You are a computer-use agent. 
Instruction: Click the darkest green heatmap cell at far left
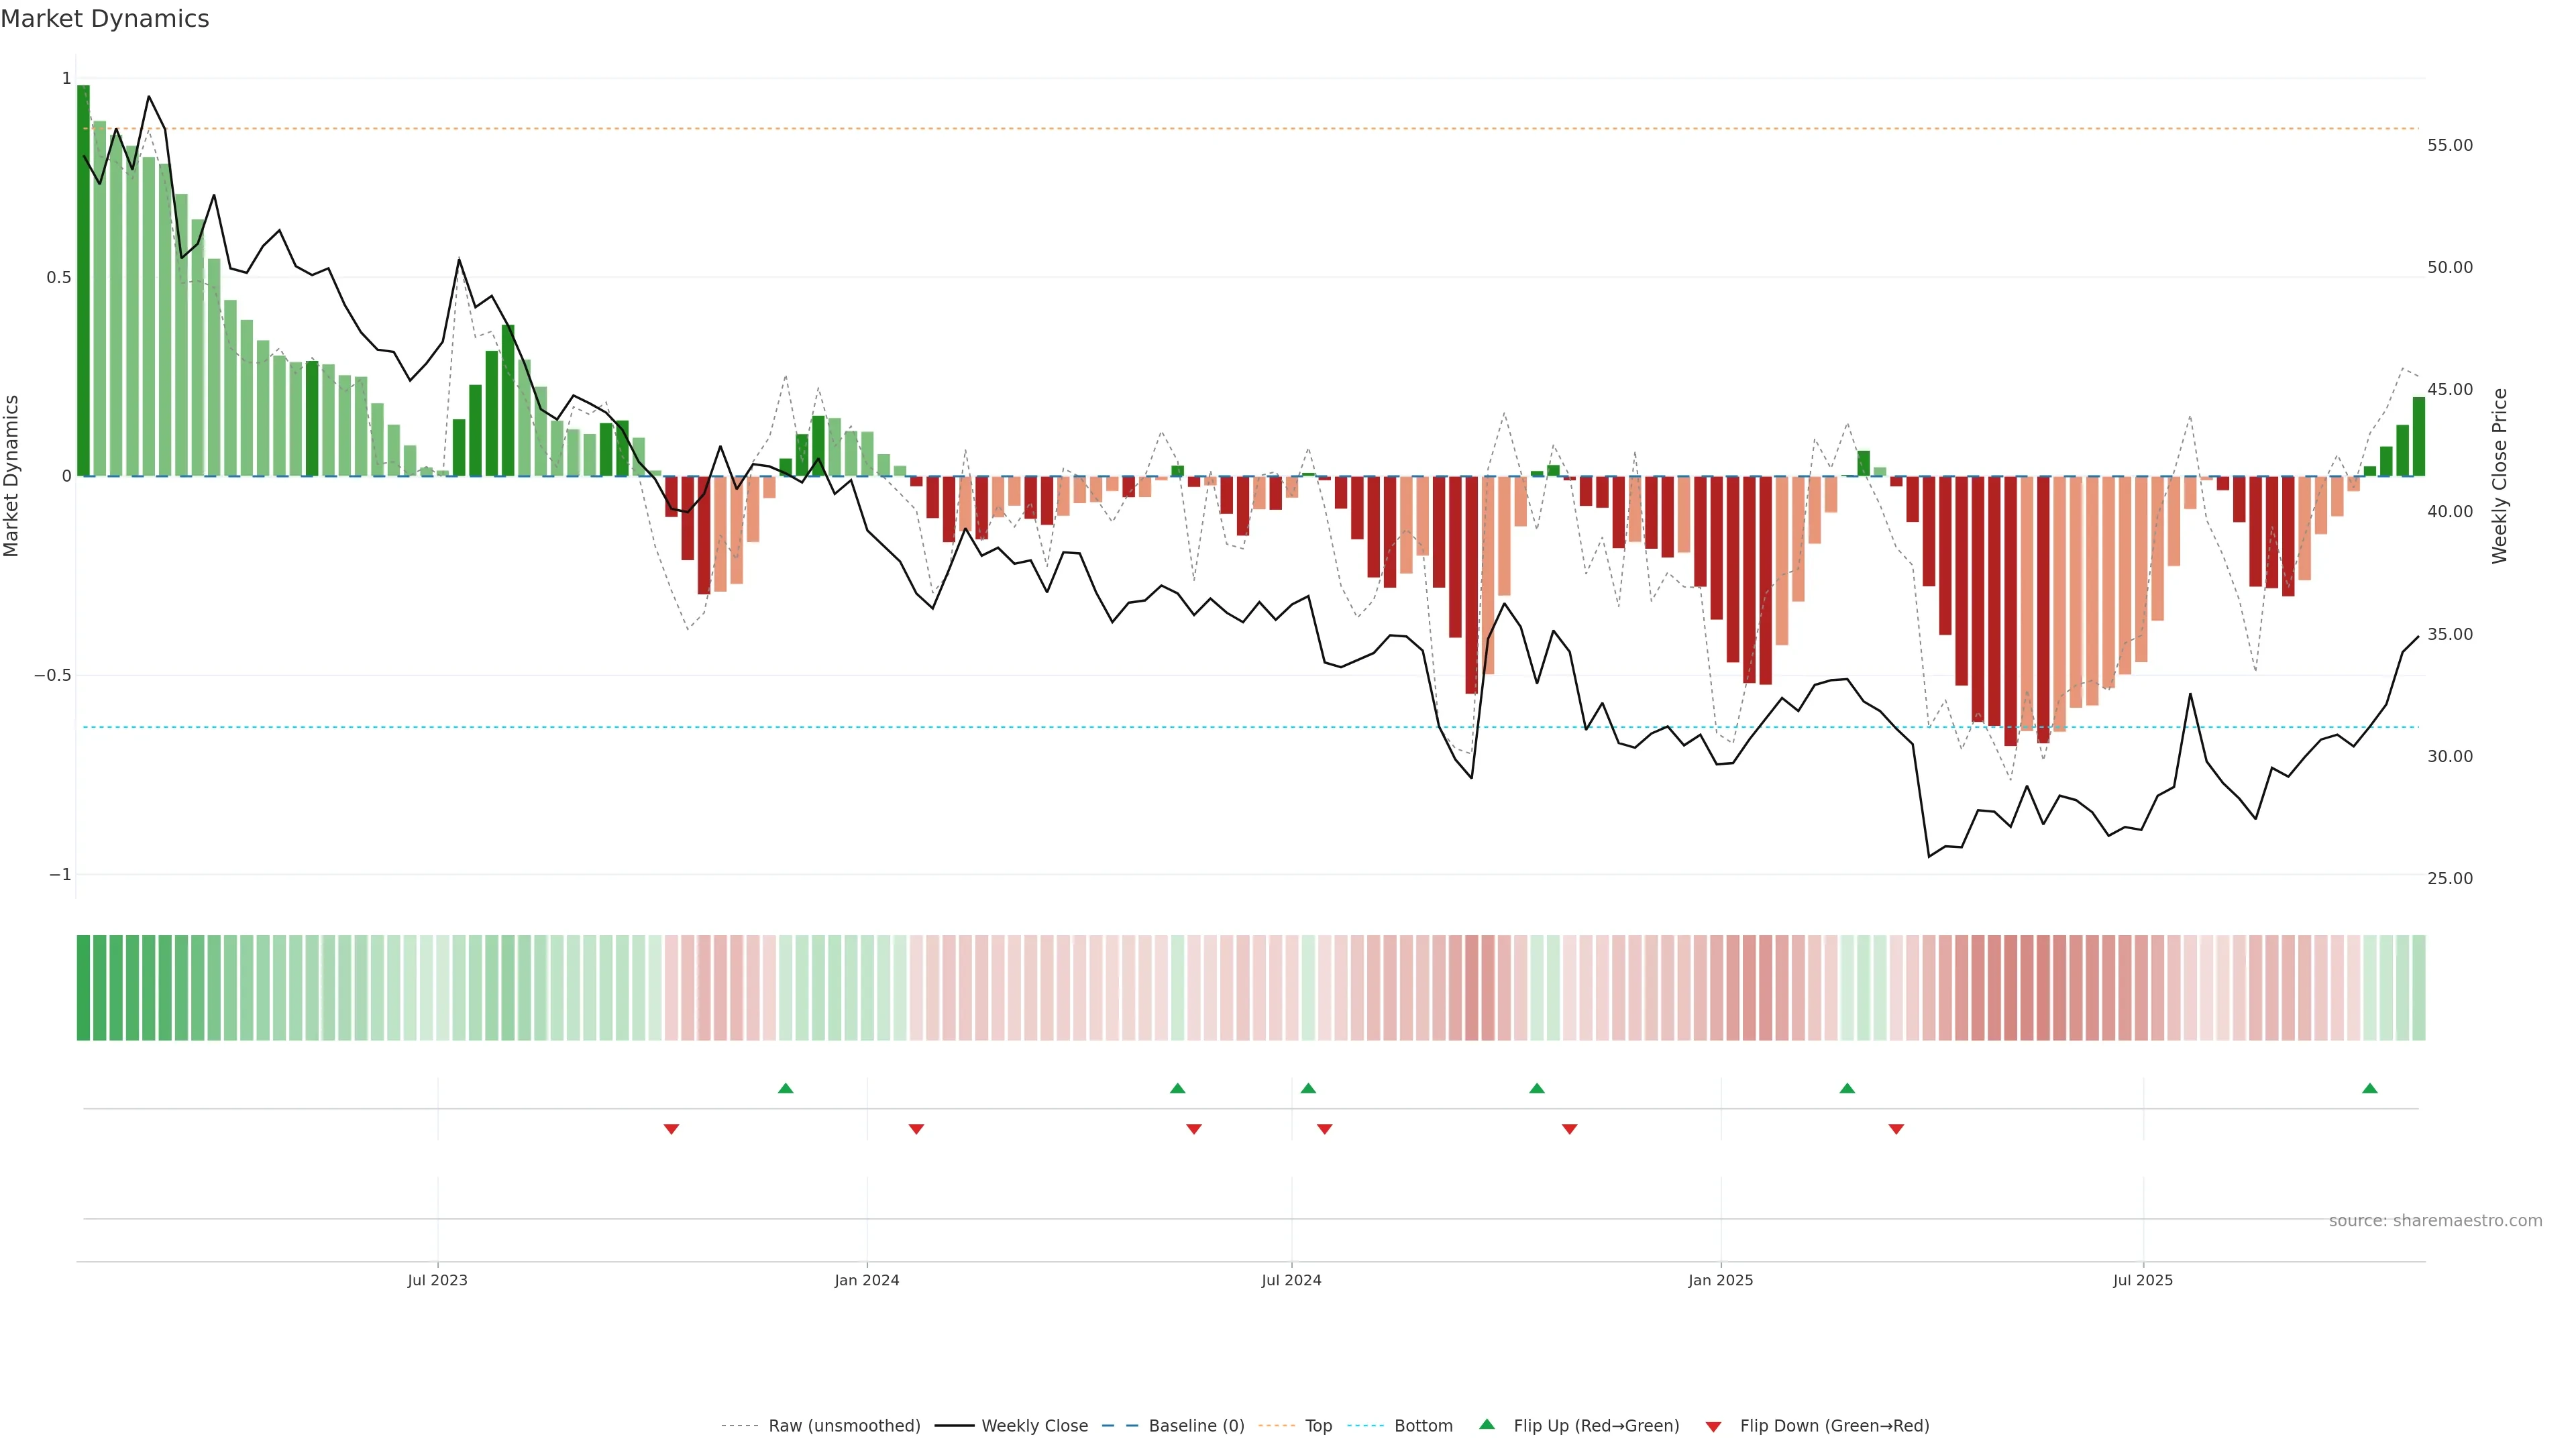pos(83,988)
